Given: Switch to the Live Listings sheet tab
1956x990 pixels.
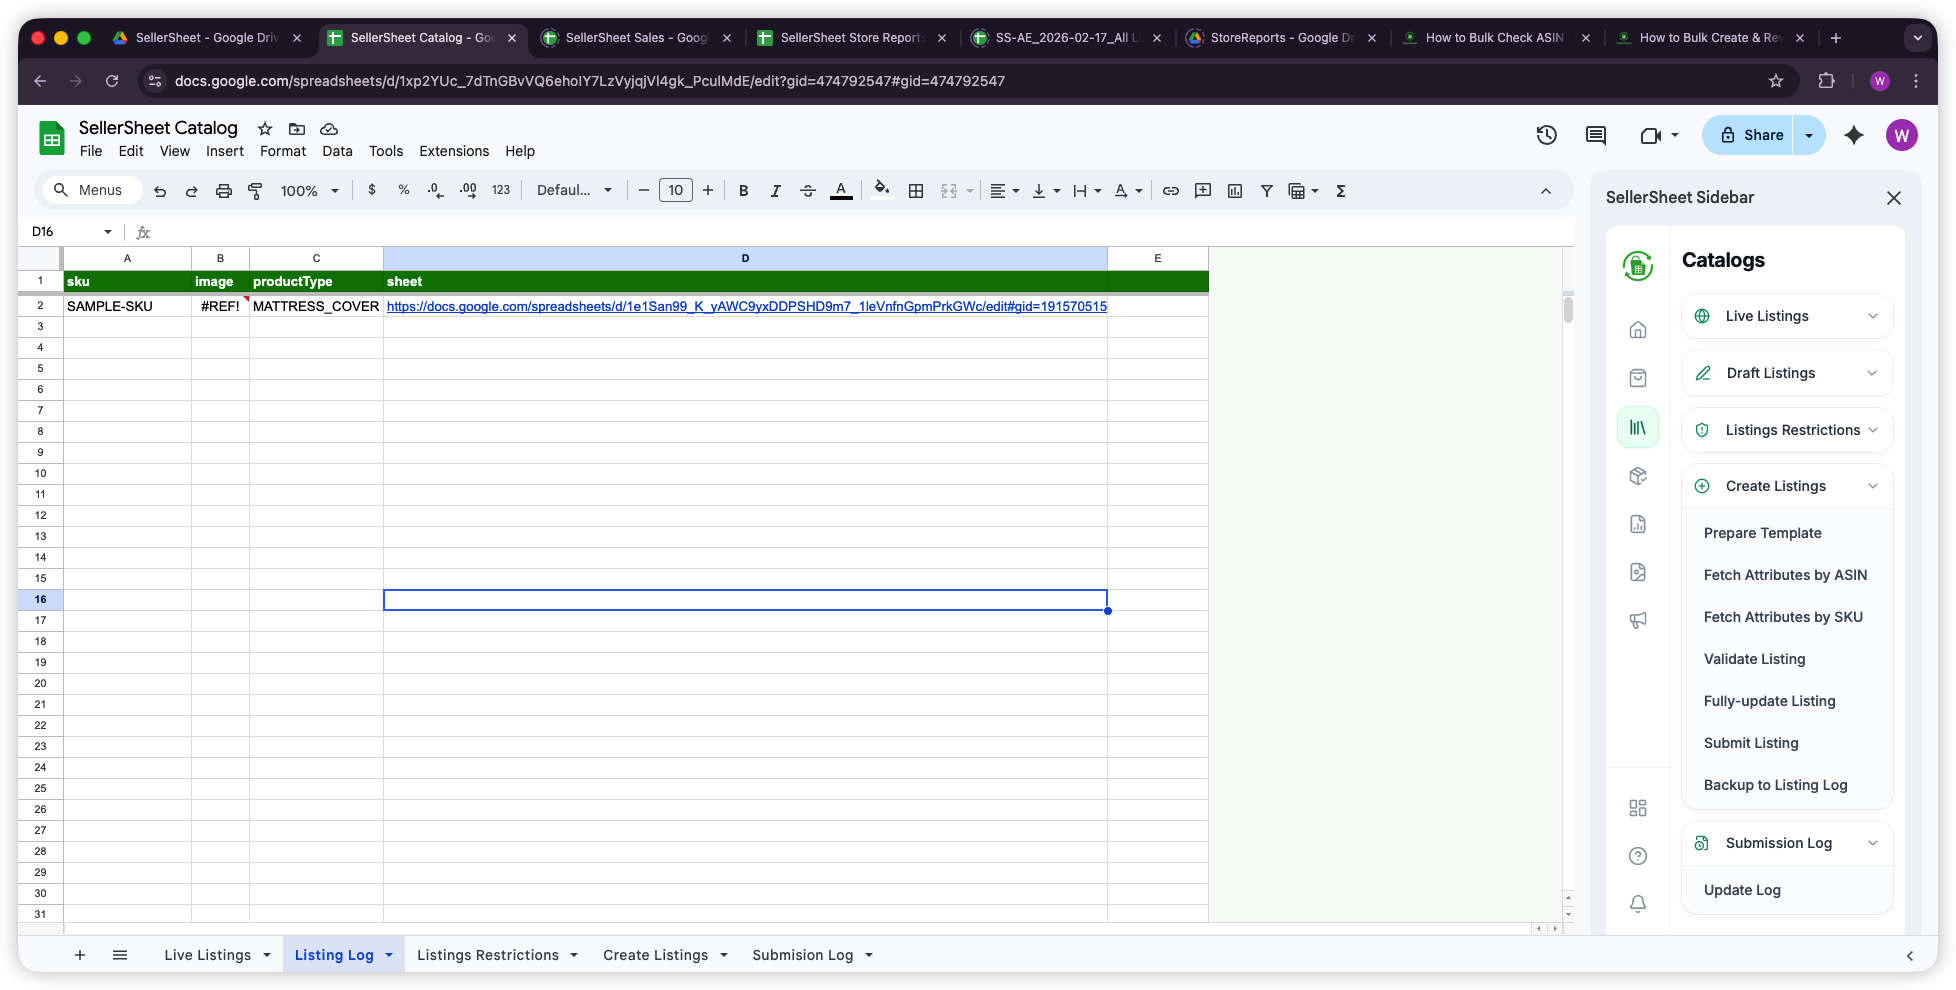Looking at the screenshot, I should point(207,955).
